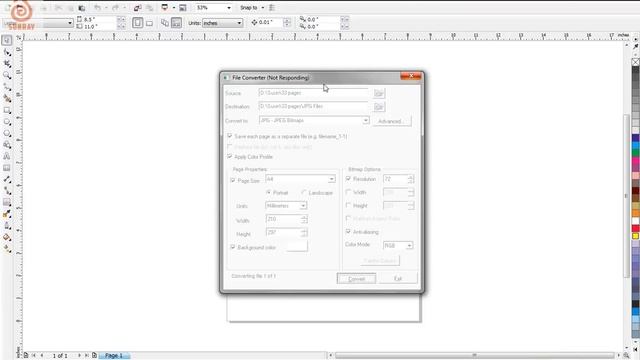The image size is (640, 360).
Task: Open the Convert to format dropdown
Action: pyautogui.click(x=366, y=120)
